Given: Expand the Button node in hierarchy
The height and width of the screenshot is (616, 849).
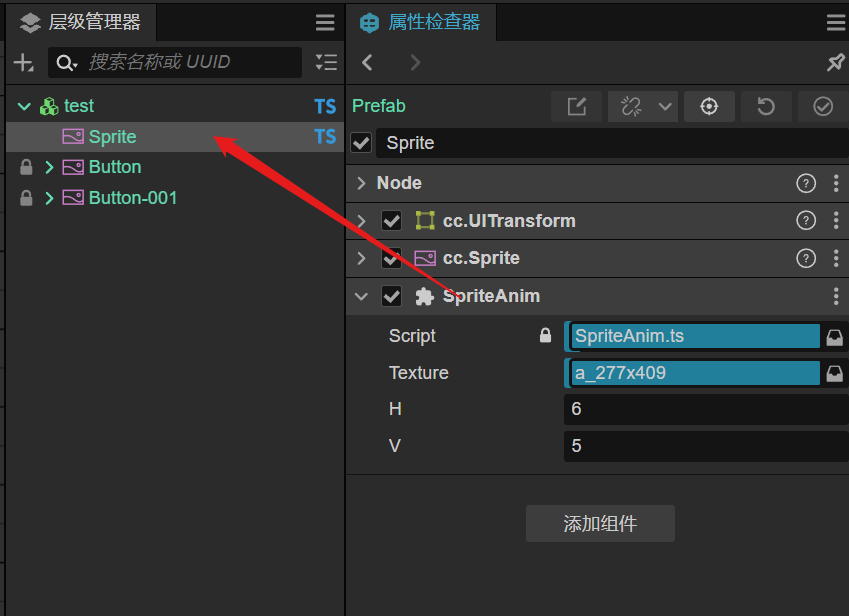Looking at the screenshot, I should point(49,167).
